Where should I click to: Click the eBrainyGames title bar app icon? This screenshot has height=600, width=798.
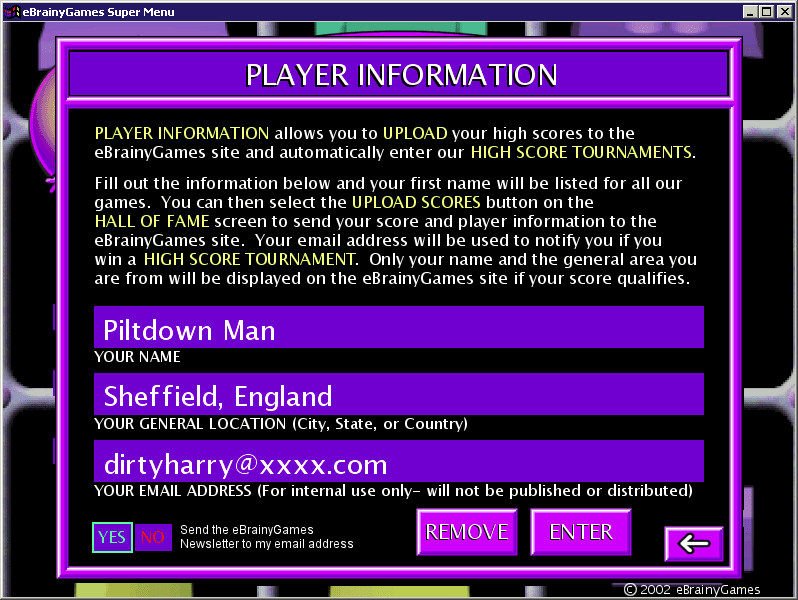coord(12,11)
